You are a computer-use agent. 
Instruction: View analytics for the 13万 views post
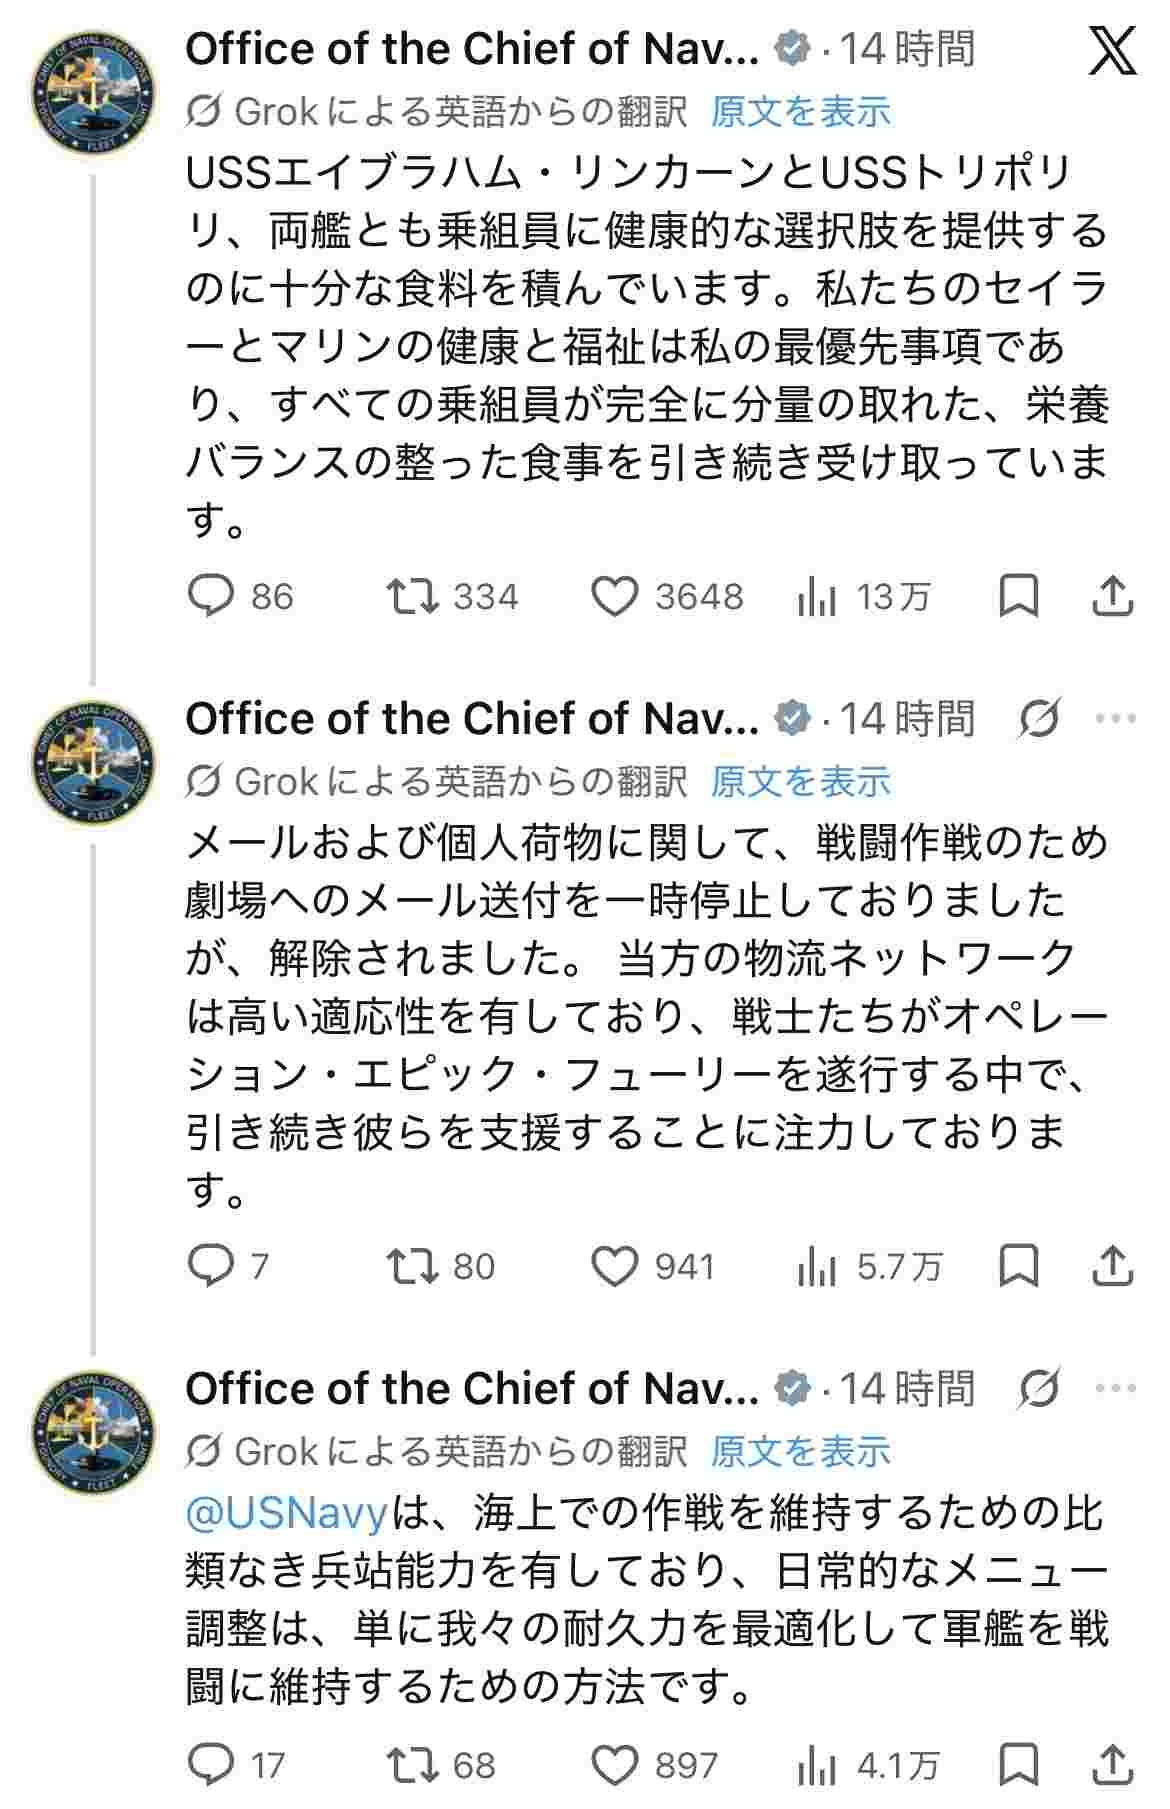(817, 598)
